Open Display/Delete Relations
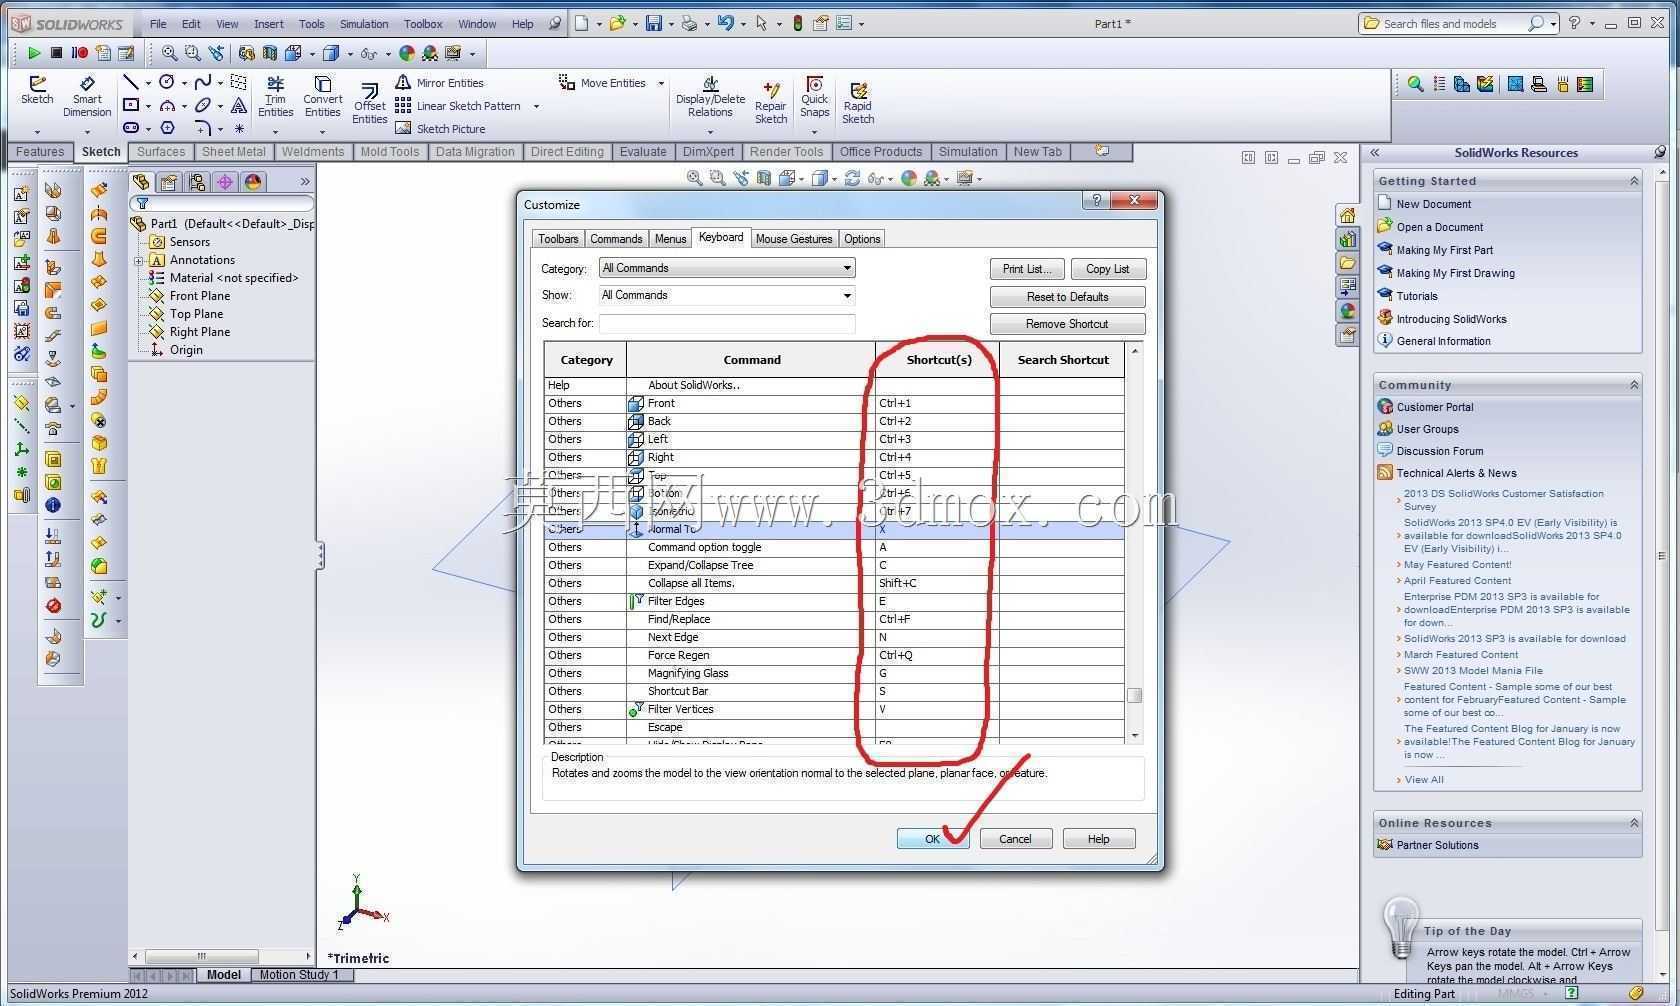This screenshot has width=1680, height=1006. click(710, 97)
